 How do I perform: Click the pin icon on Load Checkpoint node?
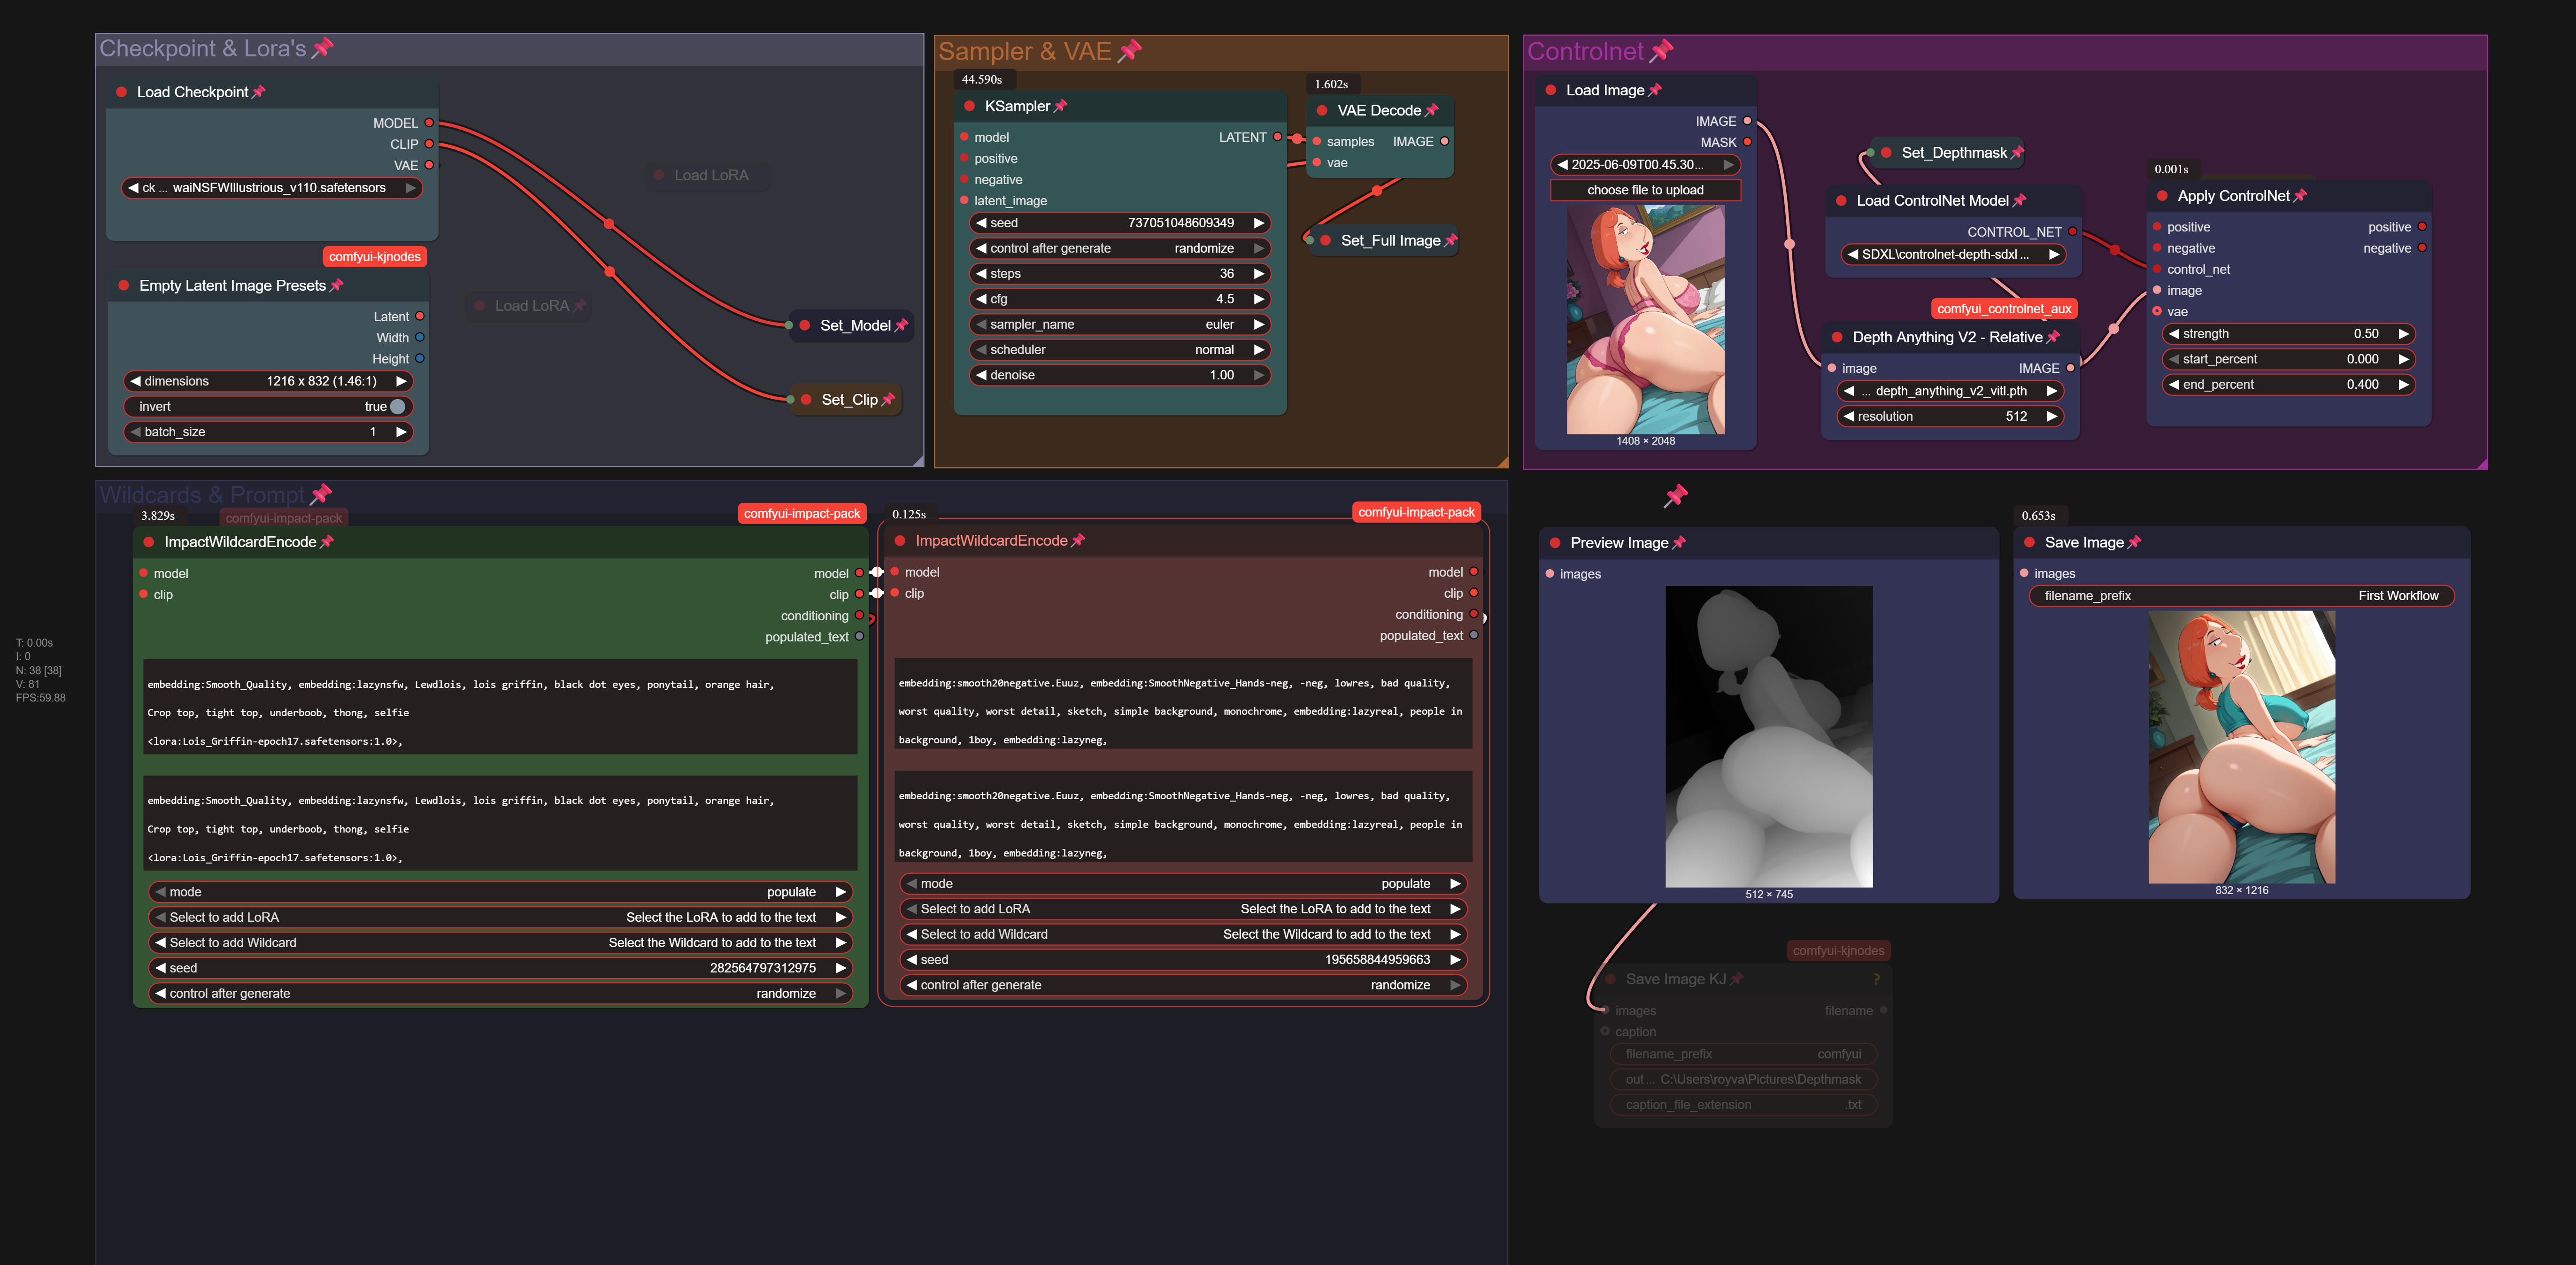[259, 92]
